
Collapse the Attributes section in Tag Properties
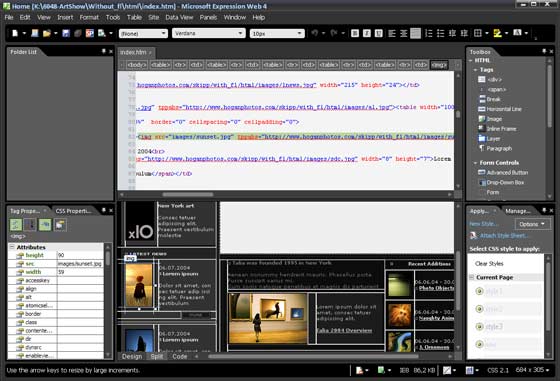pyautogui.click(x=12, y=247)
